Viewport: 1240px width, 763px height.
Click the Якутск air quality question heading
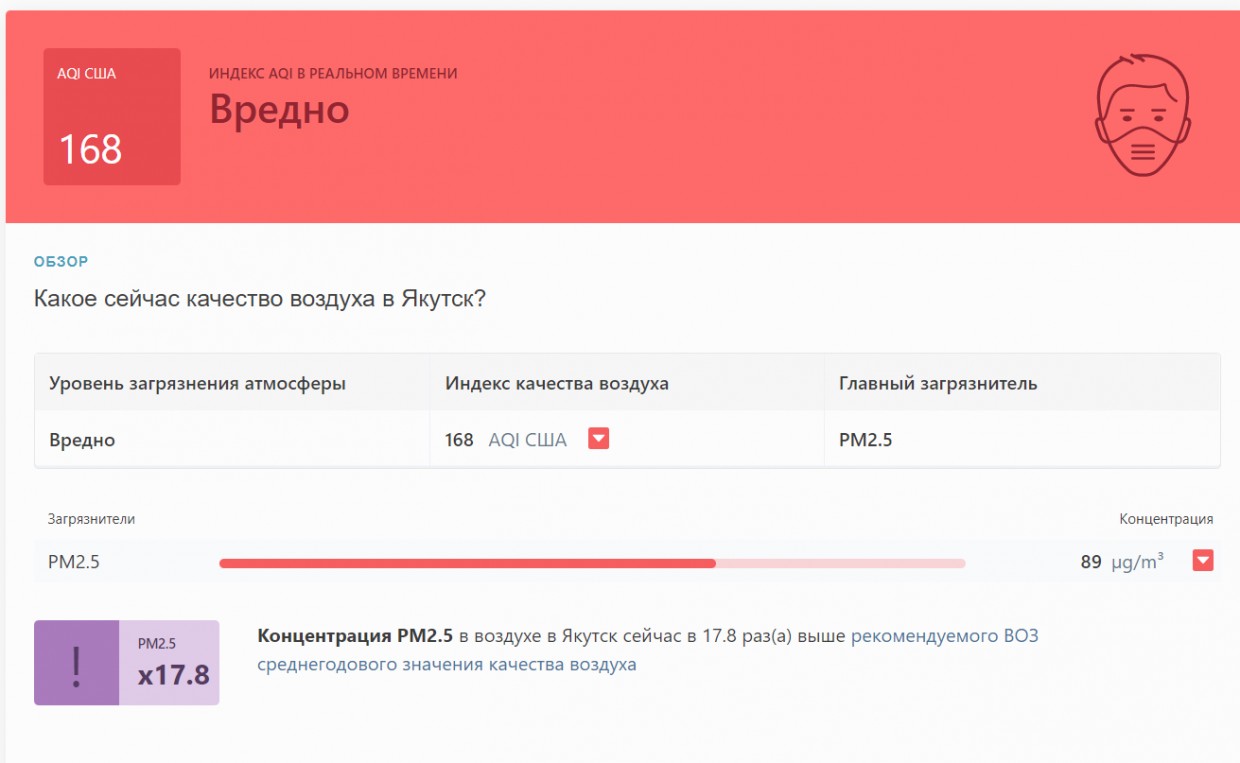point(260,299)
